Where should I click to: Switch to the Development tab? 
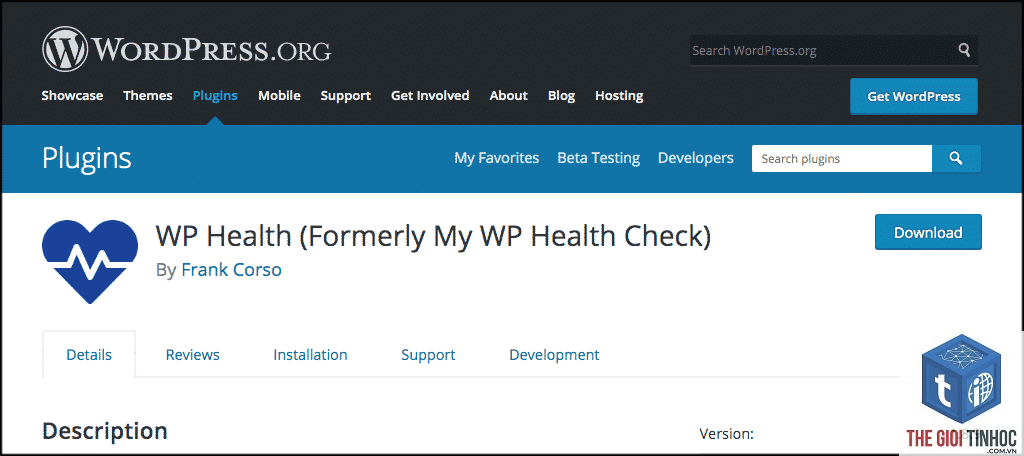tap(554, 355)
